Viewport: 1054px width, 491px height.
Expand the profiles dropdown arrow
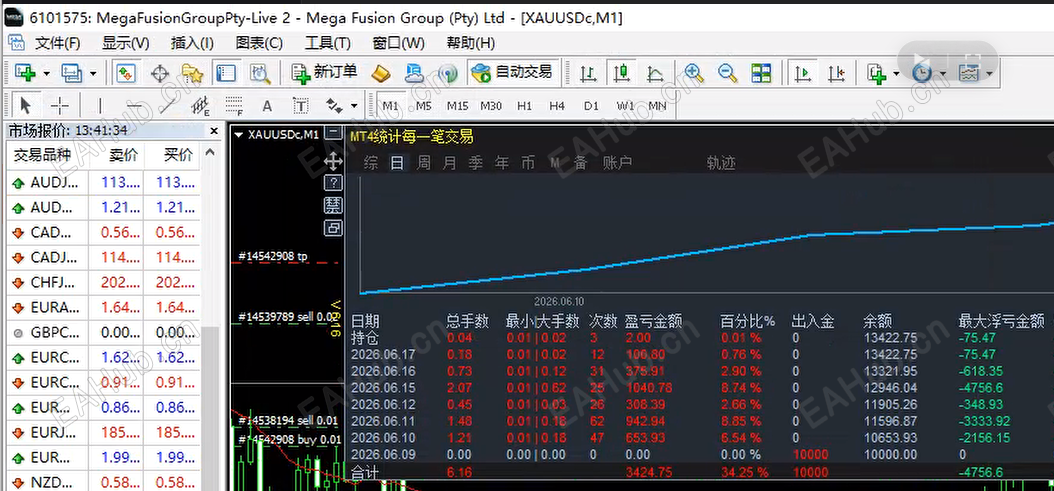pyautogui.click(x=93, y=73)
